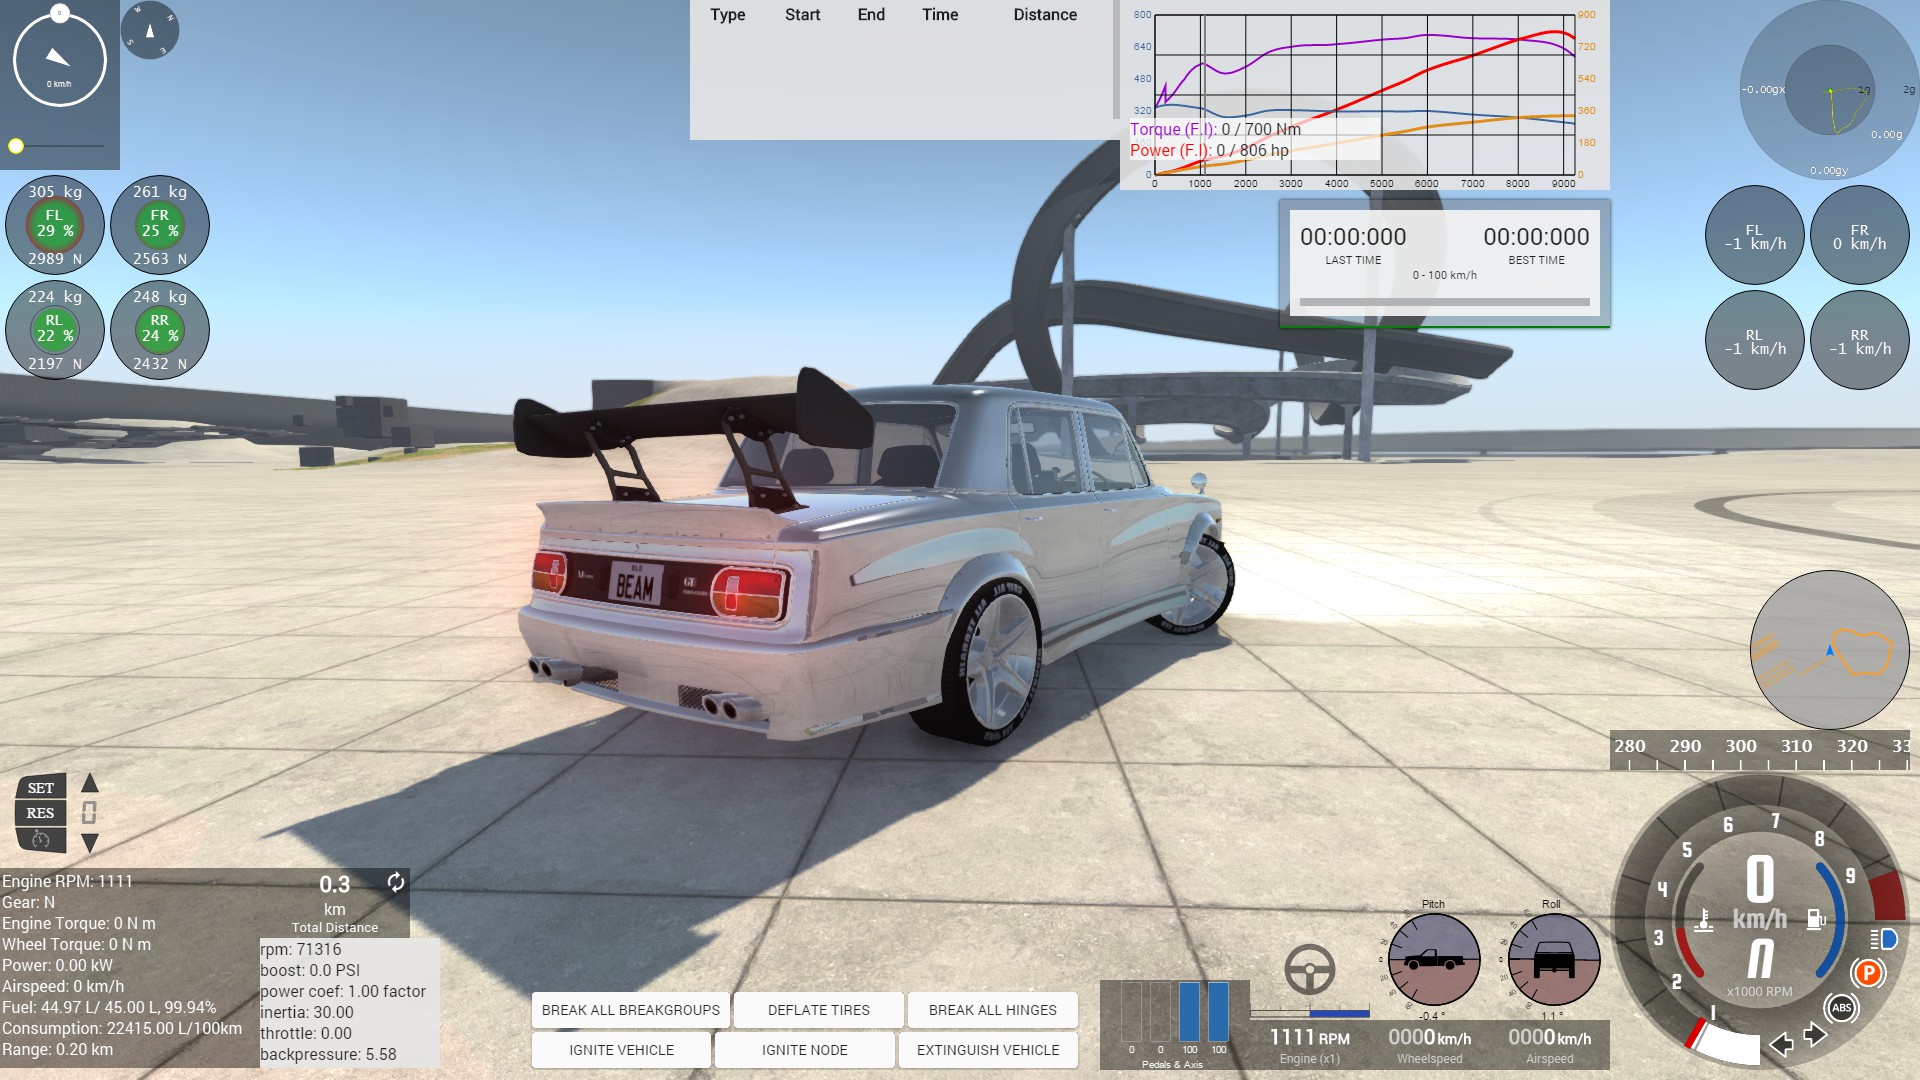Image resolution: width=1920 pixels, height=1080 pixels.
Task: Click the RR wheel speed circle
Action: (1859, 341)
